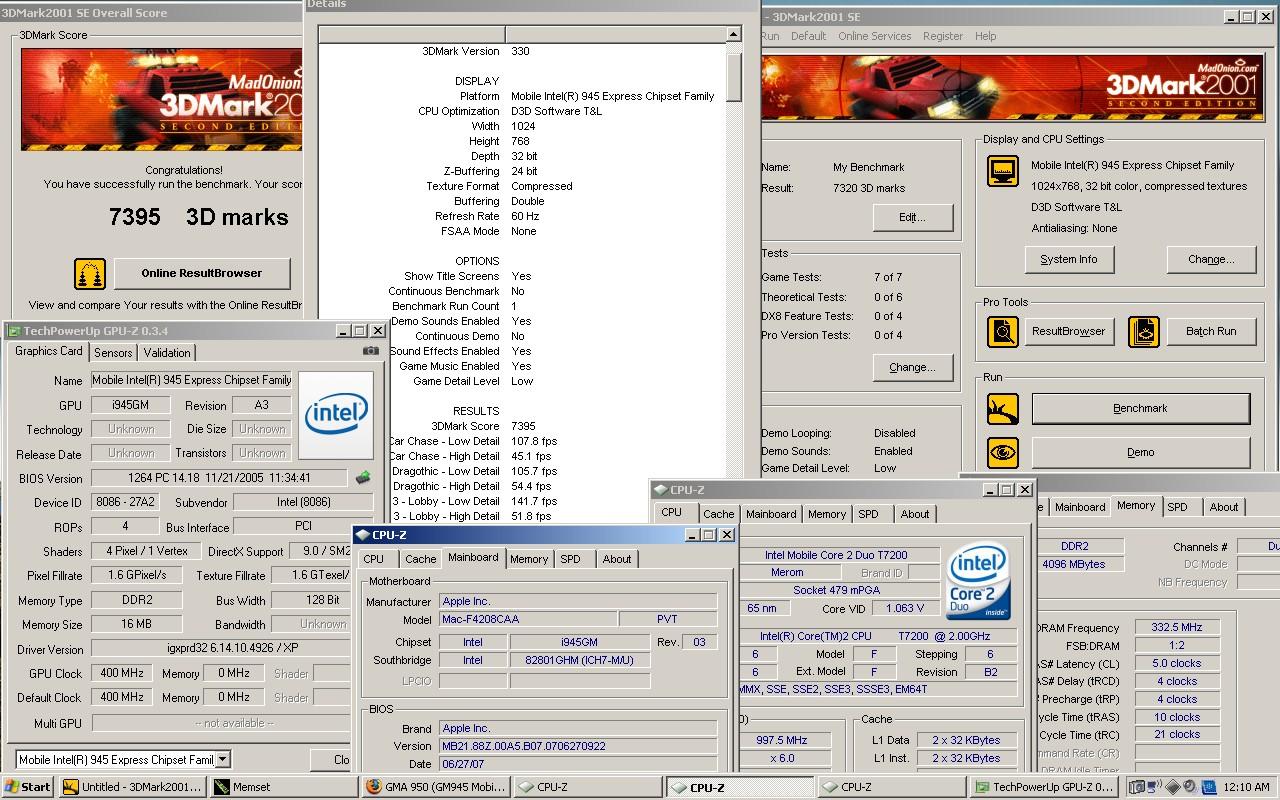
Task: Open the Register menu in 3DMark
Action: [943, 36]
